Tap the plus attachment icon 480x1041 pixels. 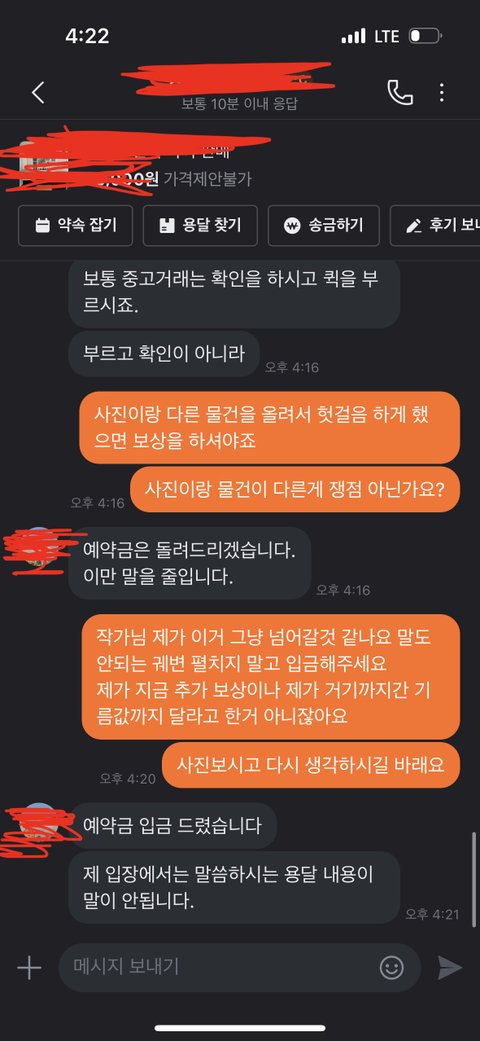click(29, 968)
